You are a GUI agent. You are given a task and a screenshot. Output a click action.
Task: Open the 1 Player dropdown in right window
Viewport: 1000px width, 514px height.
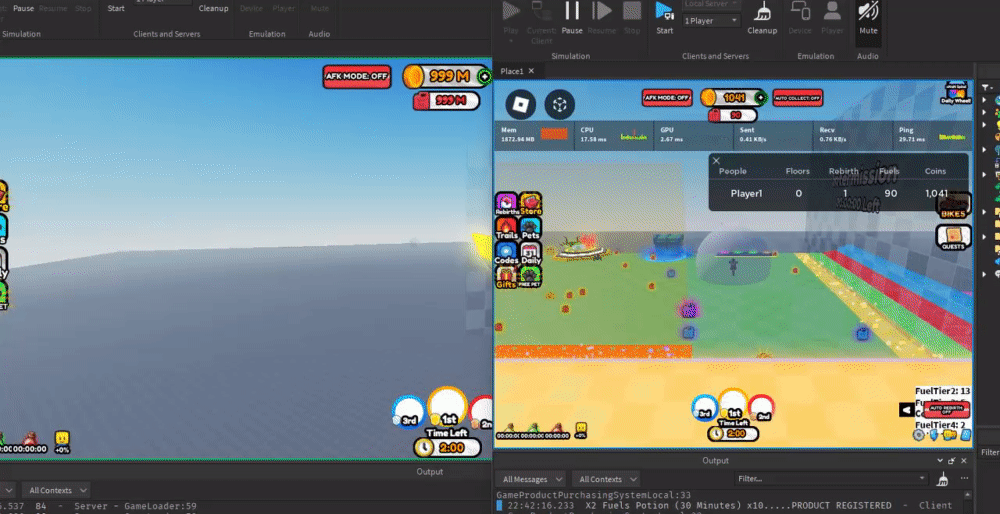(x=710, y=21)
